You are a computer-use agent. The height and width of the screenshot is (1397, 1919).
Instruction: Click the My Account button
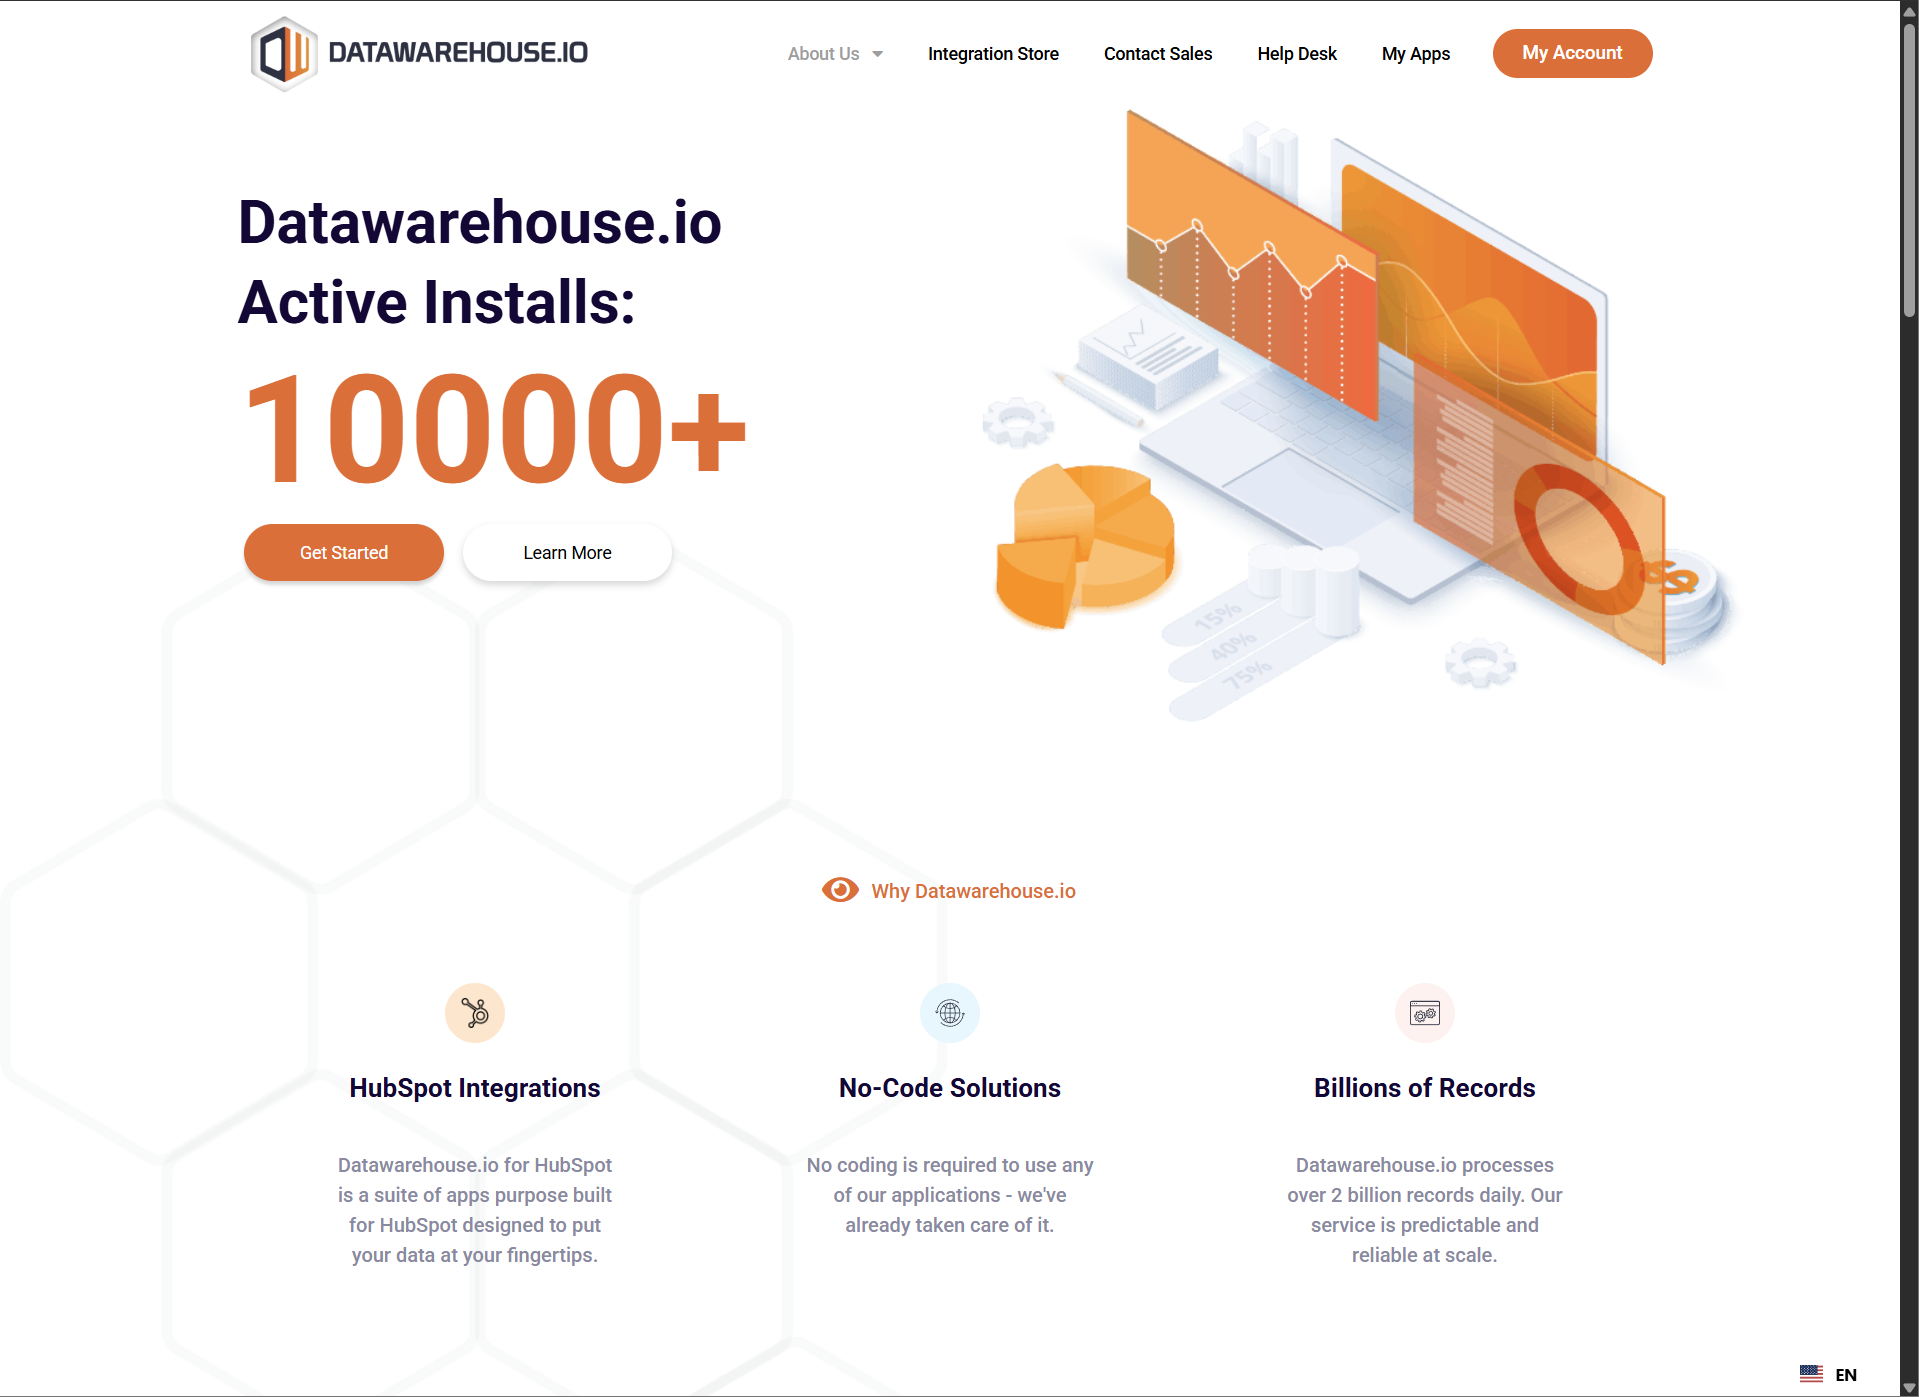1572,53
